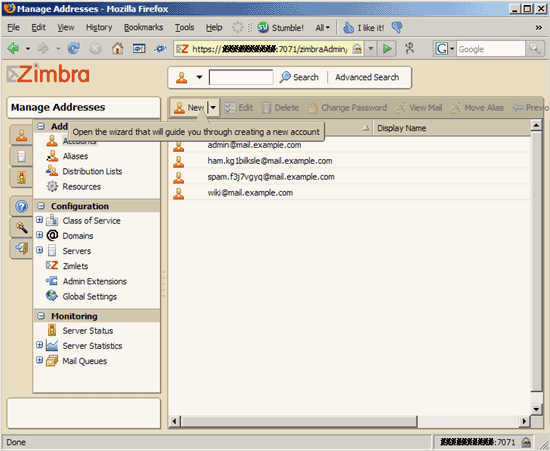Click the Search button

(299, 77)
